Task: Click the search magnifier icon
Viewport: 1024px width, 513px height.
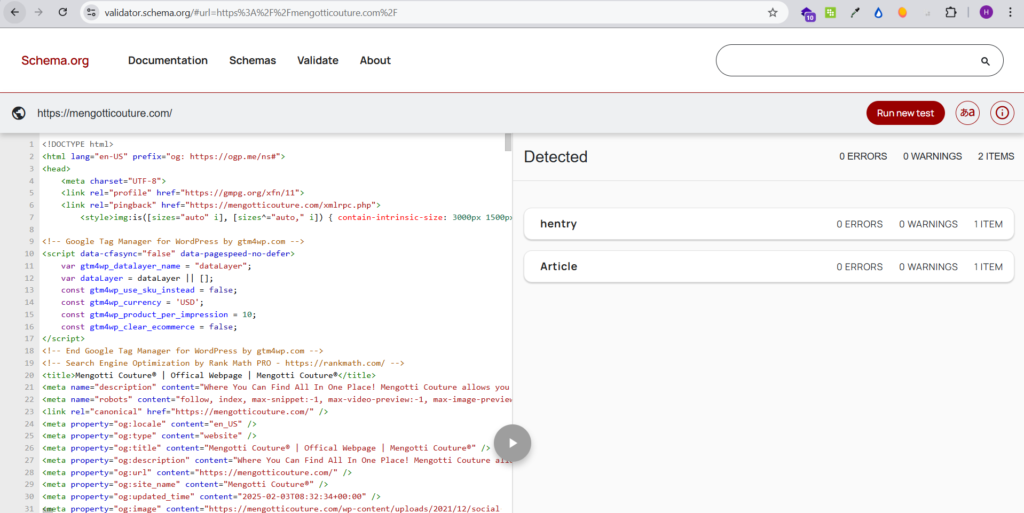Action: (x=985, y=61)
